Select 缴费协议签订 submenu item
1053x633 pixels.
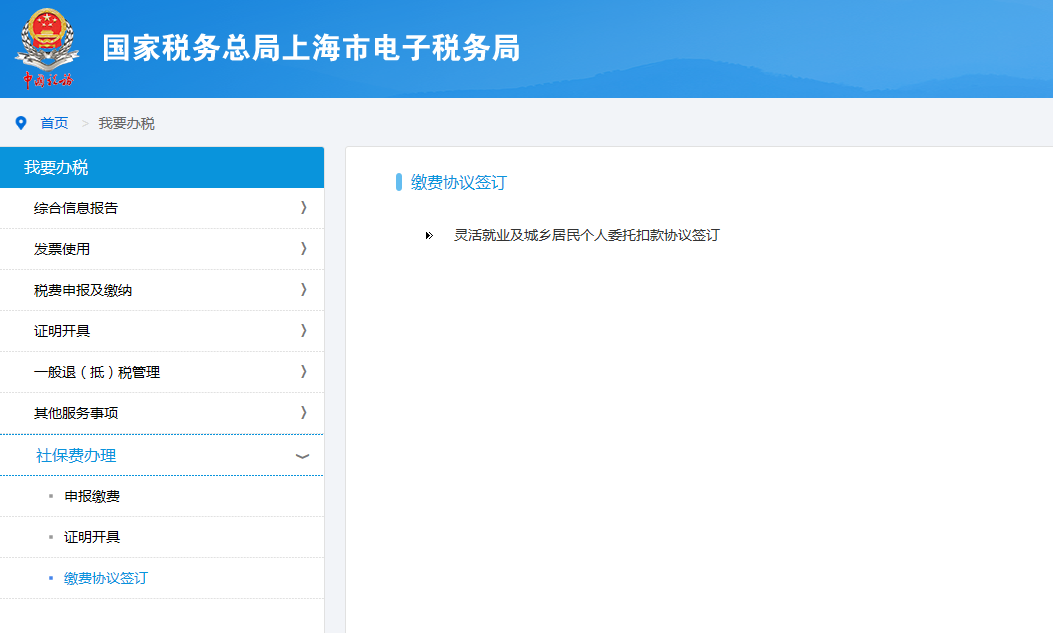[105, 578]
